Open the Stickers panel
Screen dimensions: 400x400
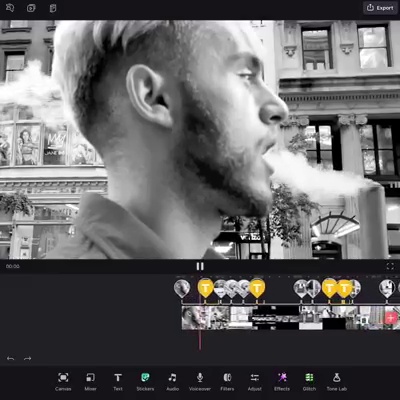pos(145,382)
